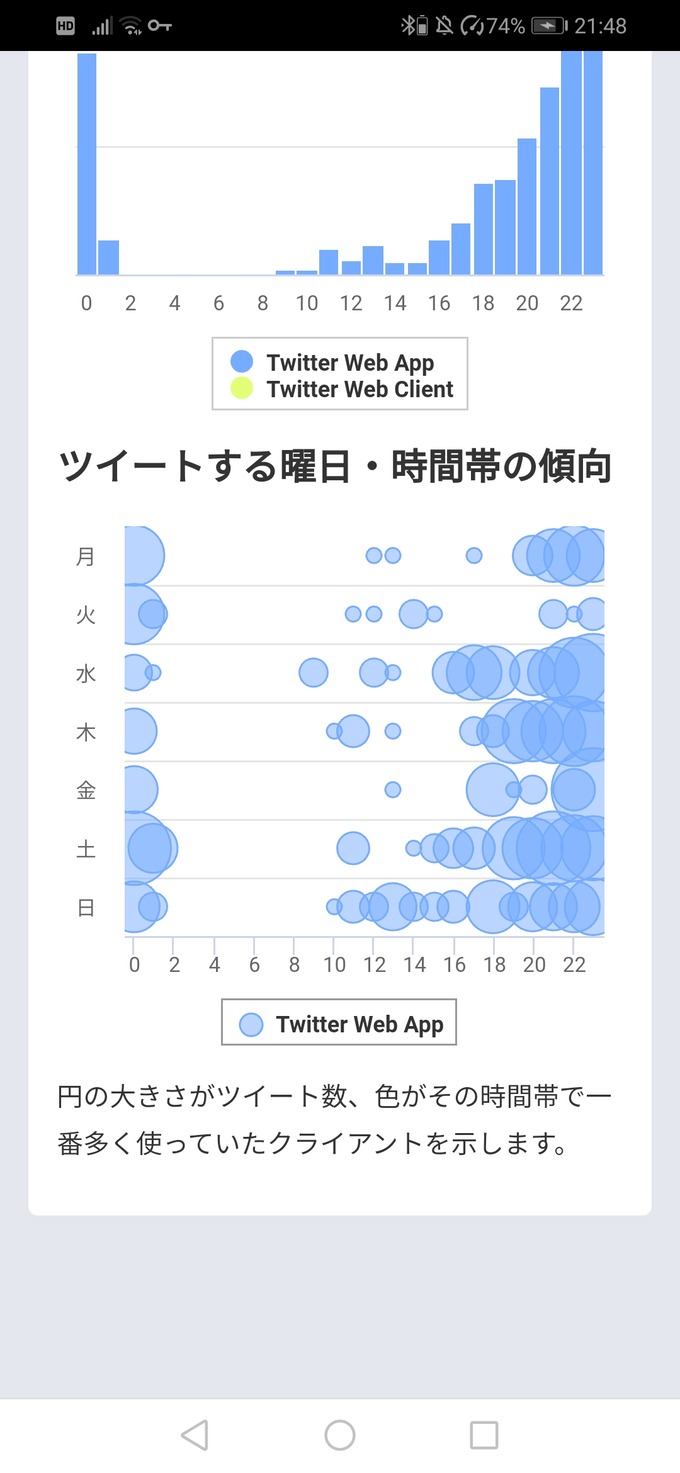Tap the Wi-Fi icon in status bar
This screenshot has width=680, height=1473.
(x=131, y=26)
